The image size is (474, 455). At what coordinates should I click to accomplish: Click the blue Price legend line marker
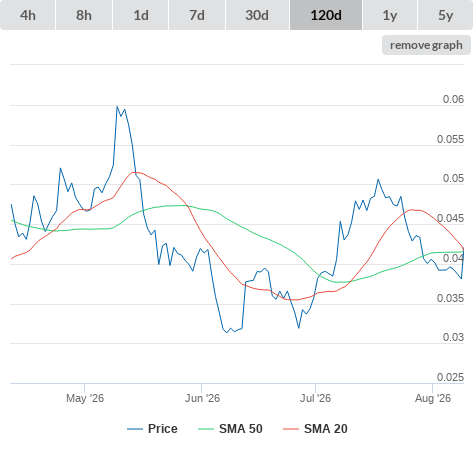click(x=135, y=429)
